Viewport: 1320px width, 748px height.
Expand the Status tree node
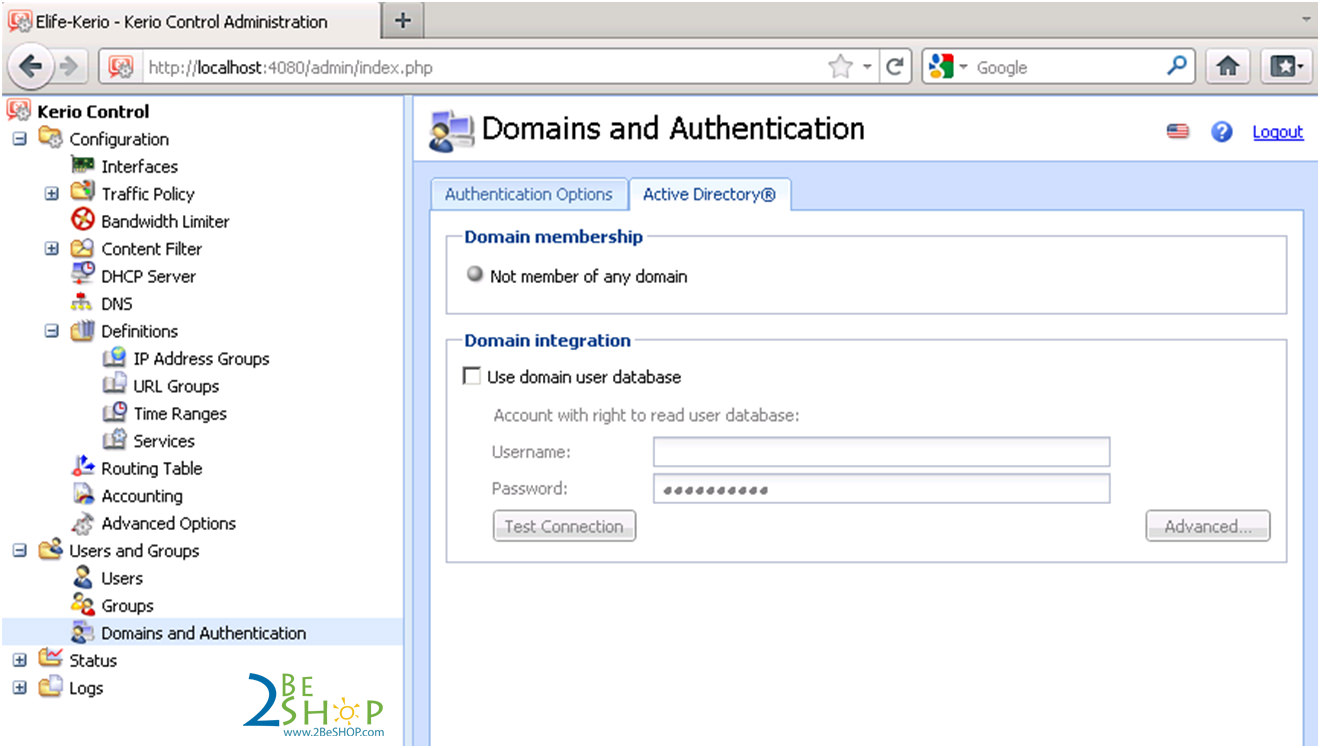tap(19, 661)
